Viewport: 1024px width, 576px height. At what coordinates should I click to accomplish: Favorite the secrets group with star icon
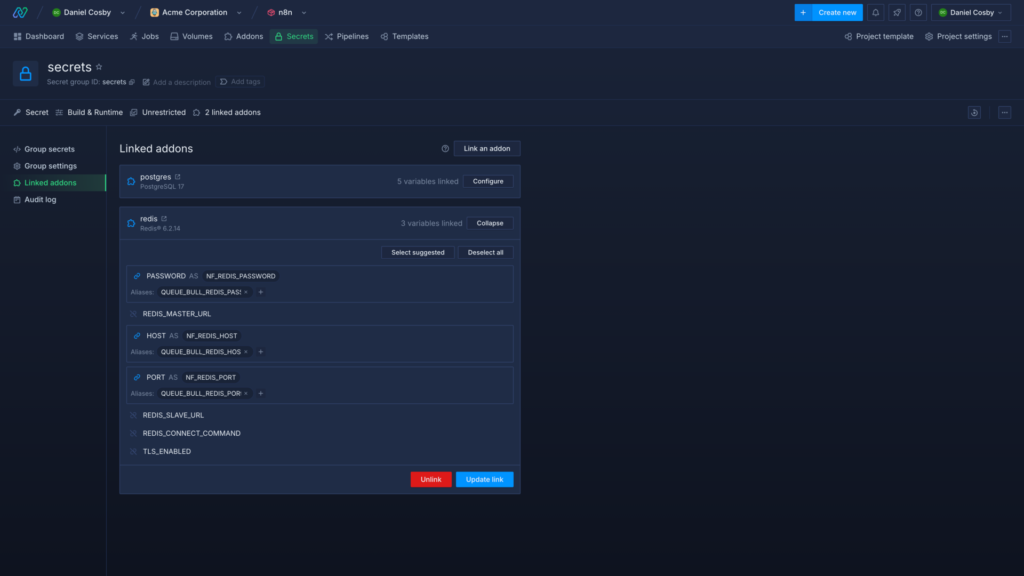99,67
